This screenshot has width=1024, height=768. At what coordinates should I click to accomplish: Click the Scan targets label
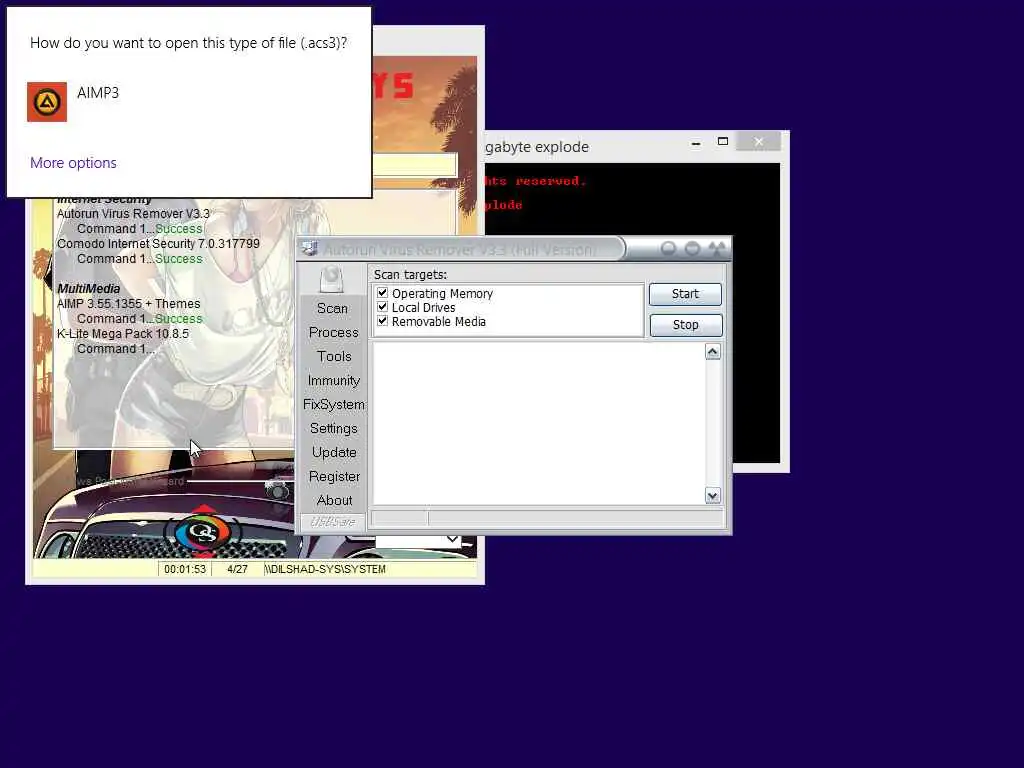point(410,274)
